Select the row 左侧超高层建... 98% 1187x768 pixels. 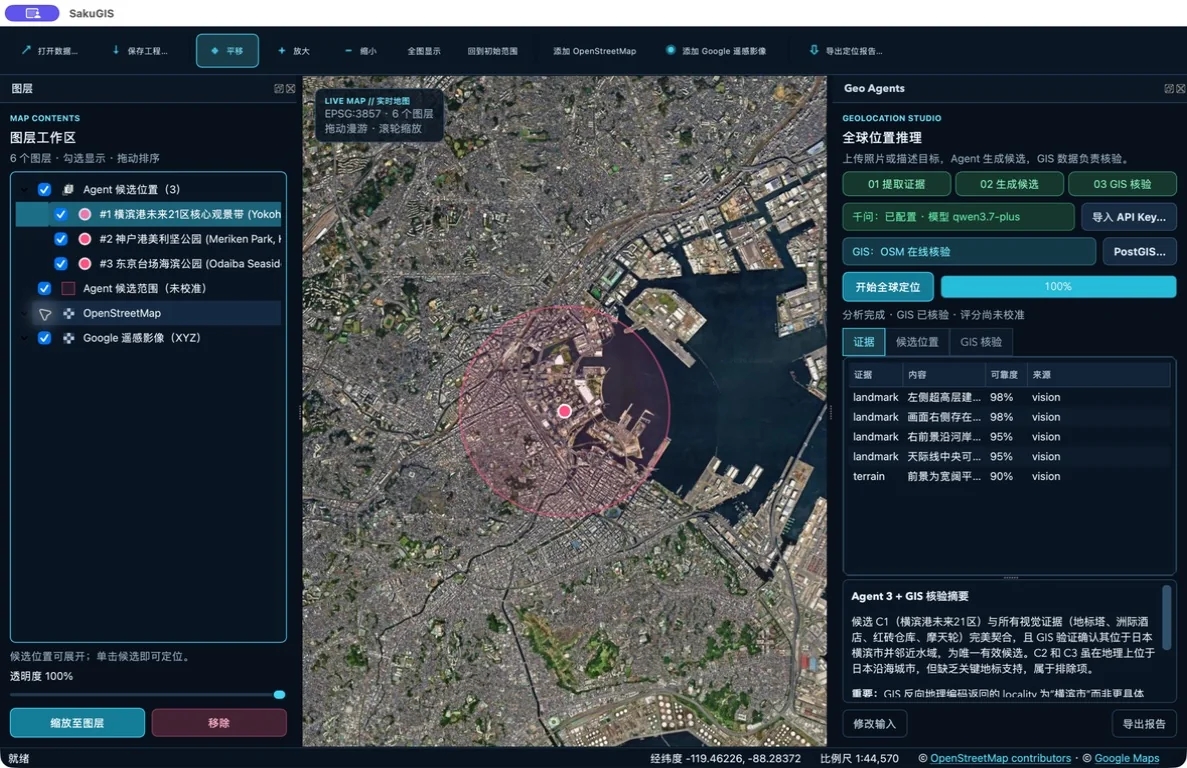1008,397
